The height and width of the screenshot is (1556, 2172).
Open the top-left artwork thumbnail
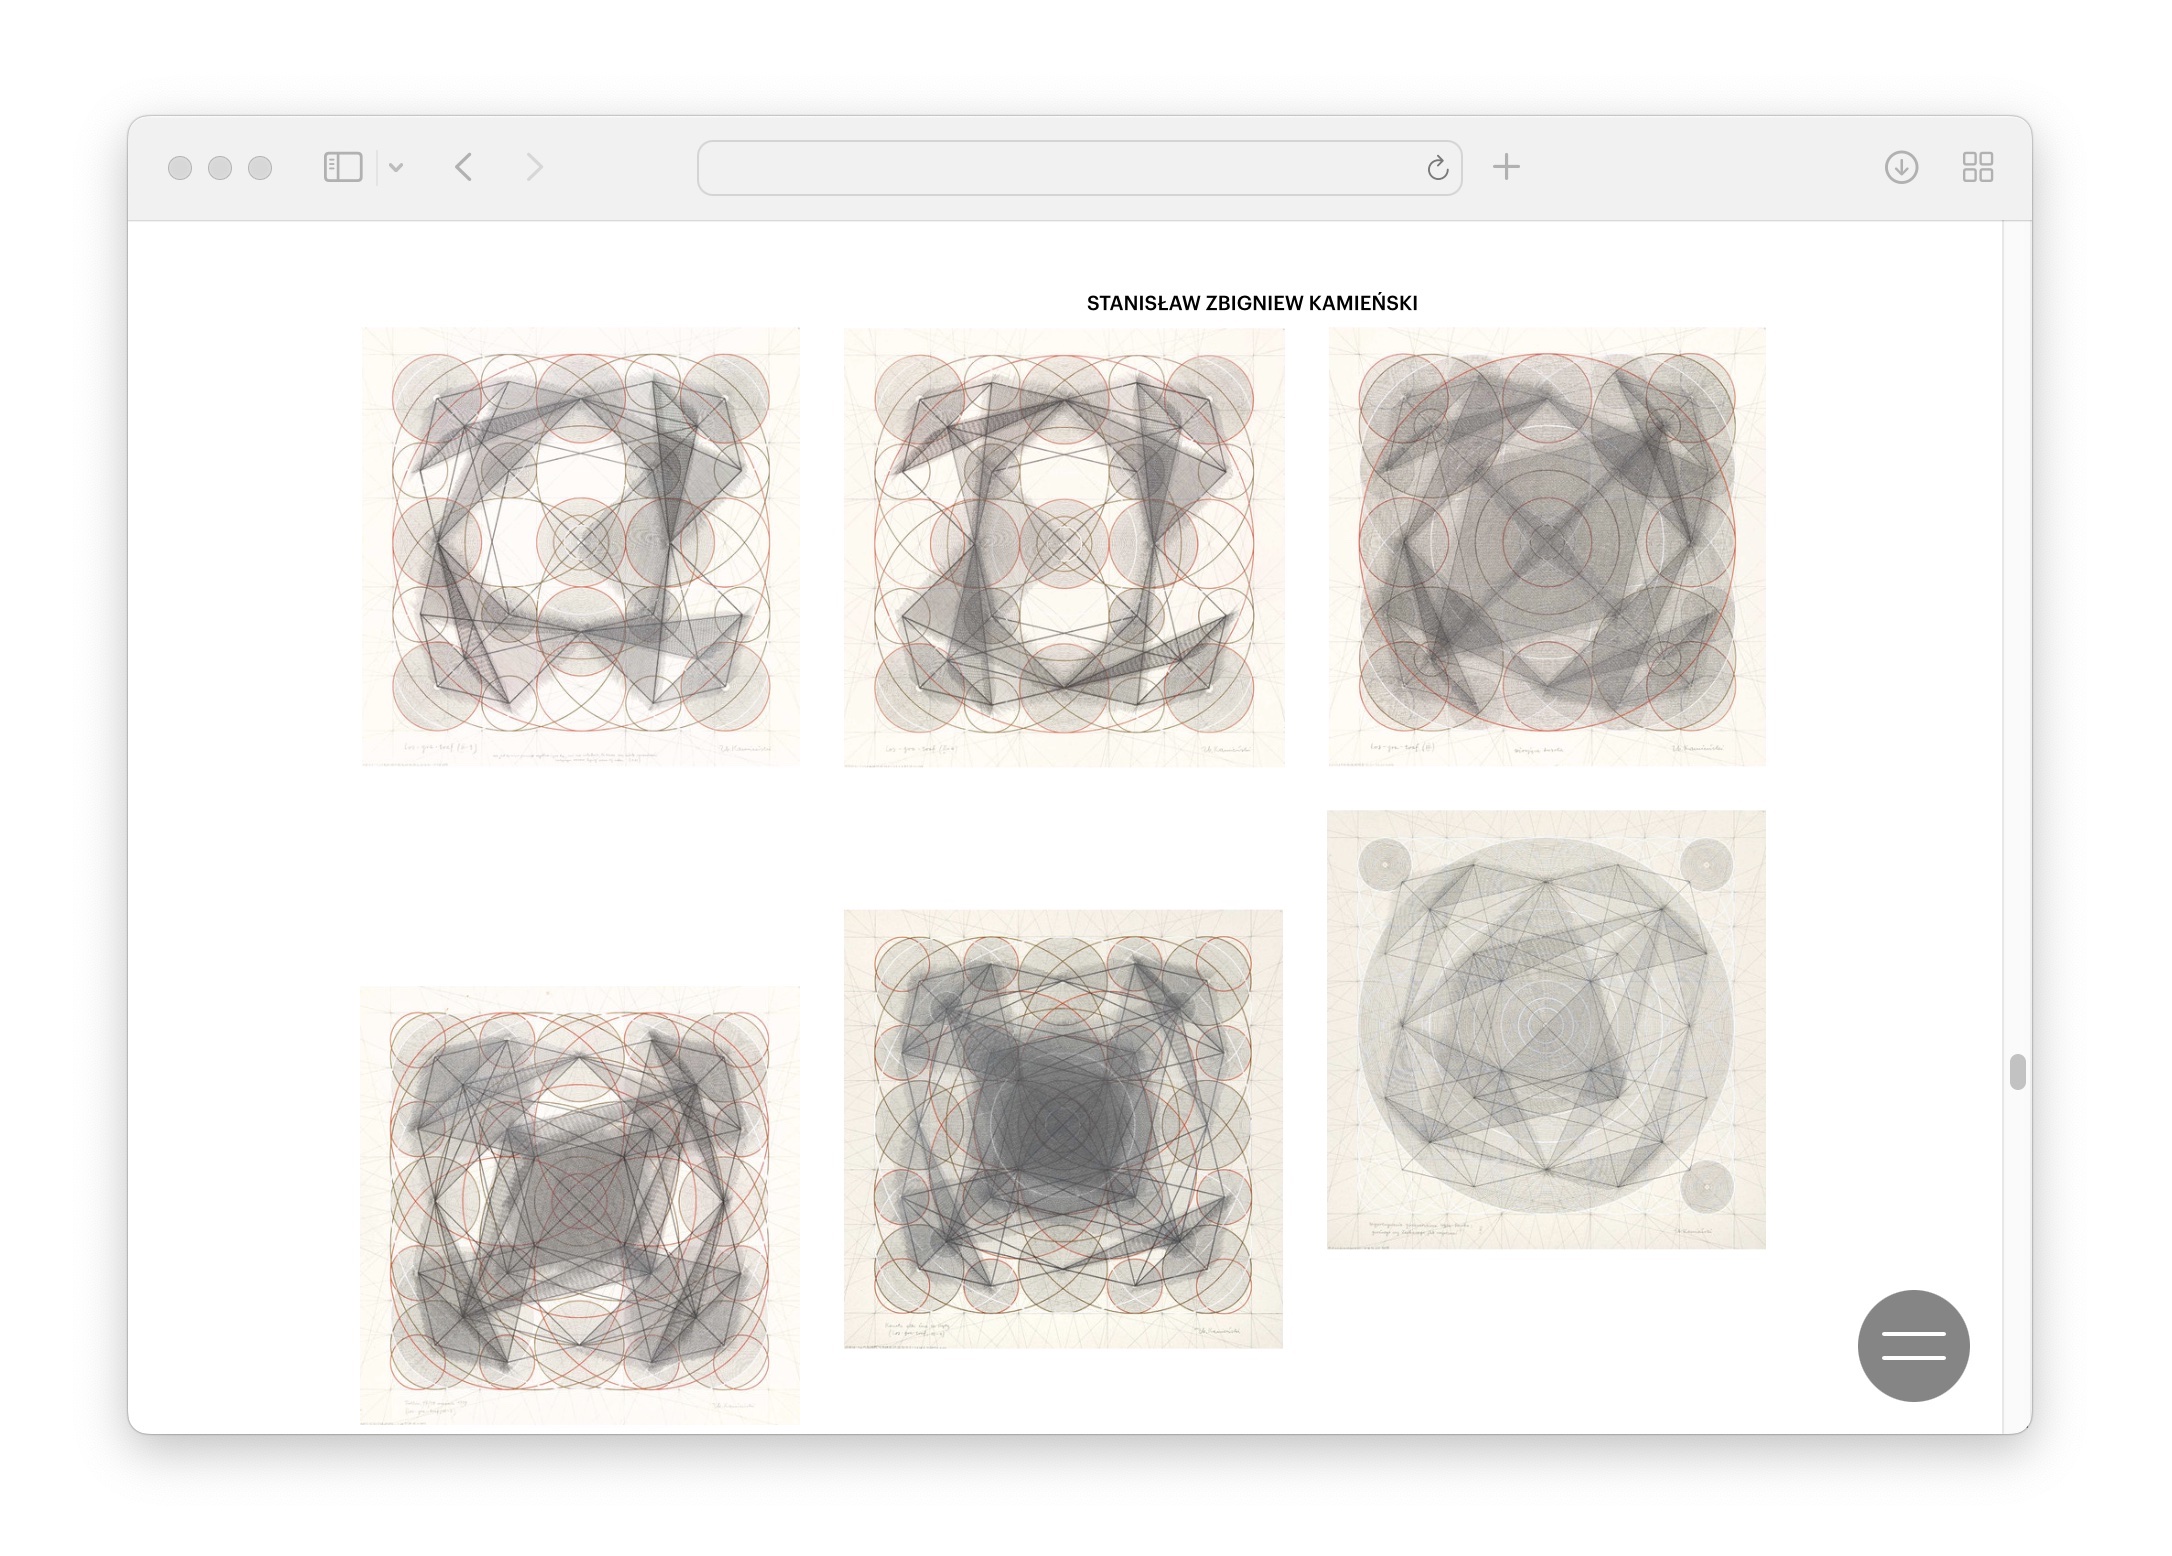[x=580, y=546]
